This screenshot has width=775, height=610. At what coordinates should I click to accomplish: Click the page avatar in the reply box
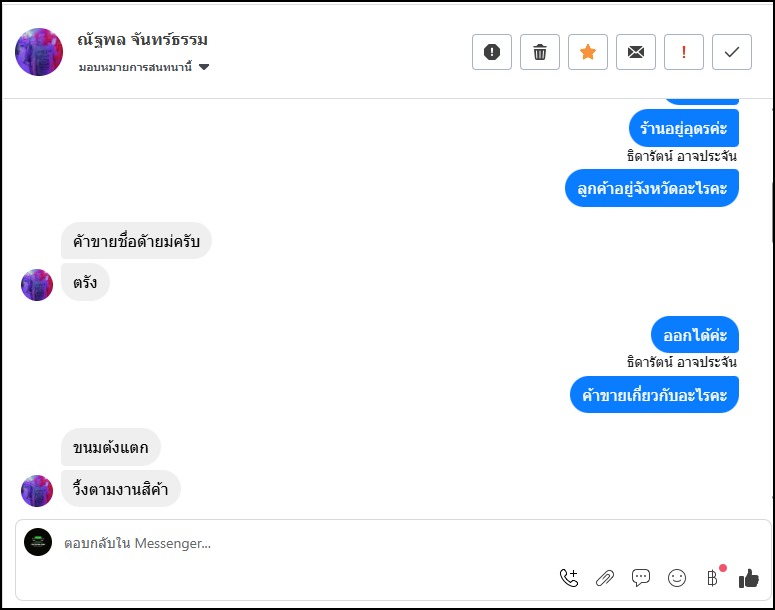(38, 542)
